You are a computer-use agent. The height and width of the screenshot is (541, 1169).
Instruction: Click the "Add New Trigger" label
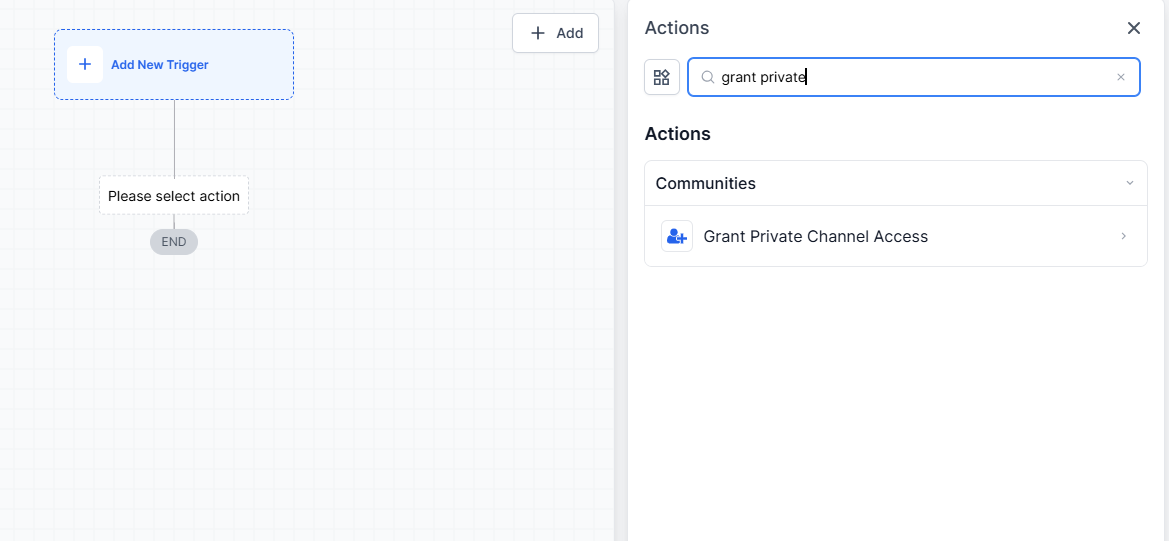click(160, 65)
